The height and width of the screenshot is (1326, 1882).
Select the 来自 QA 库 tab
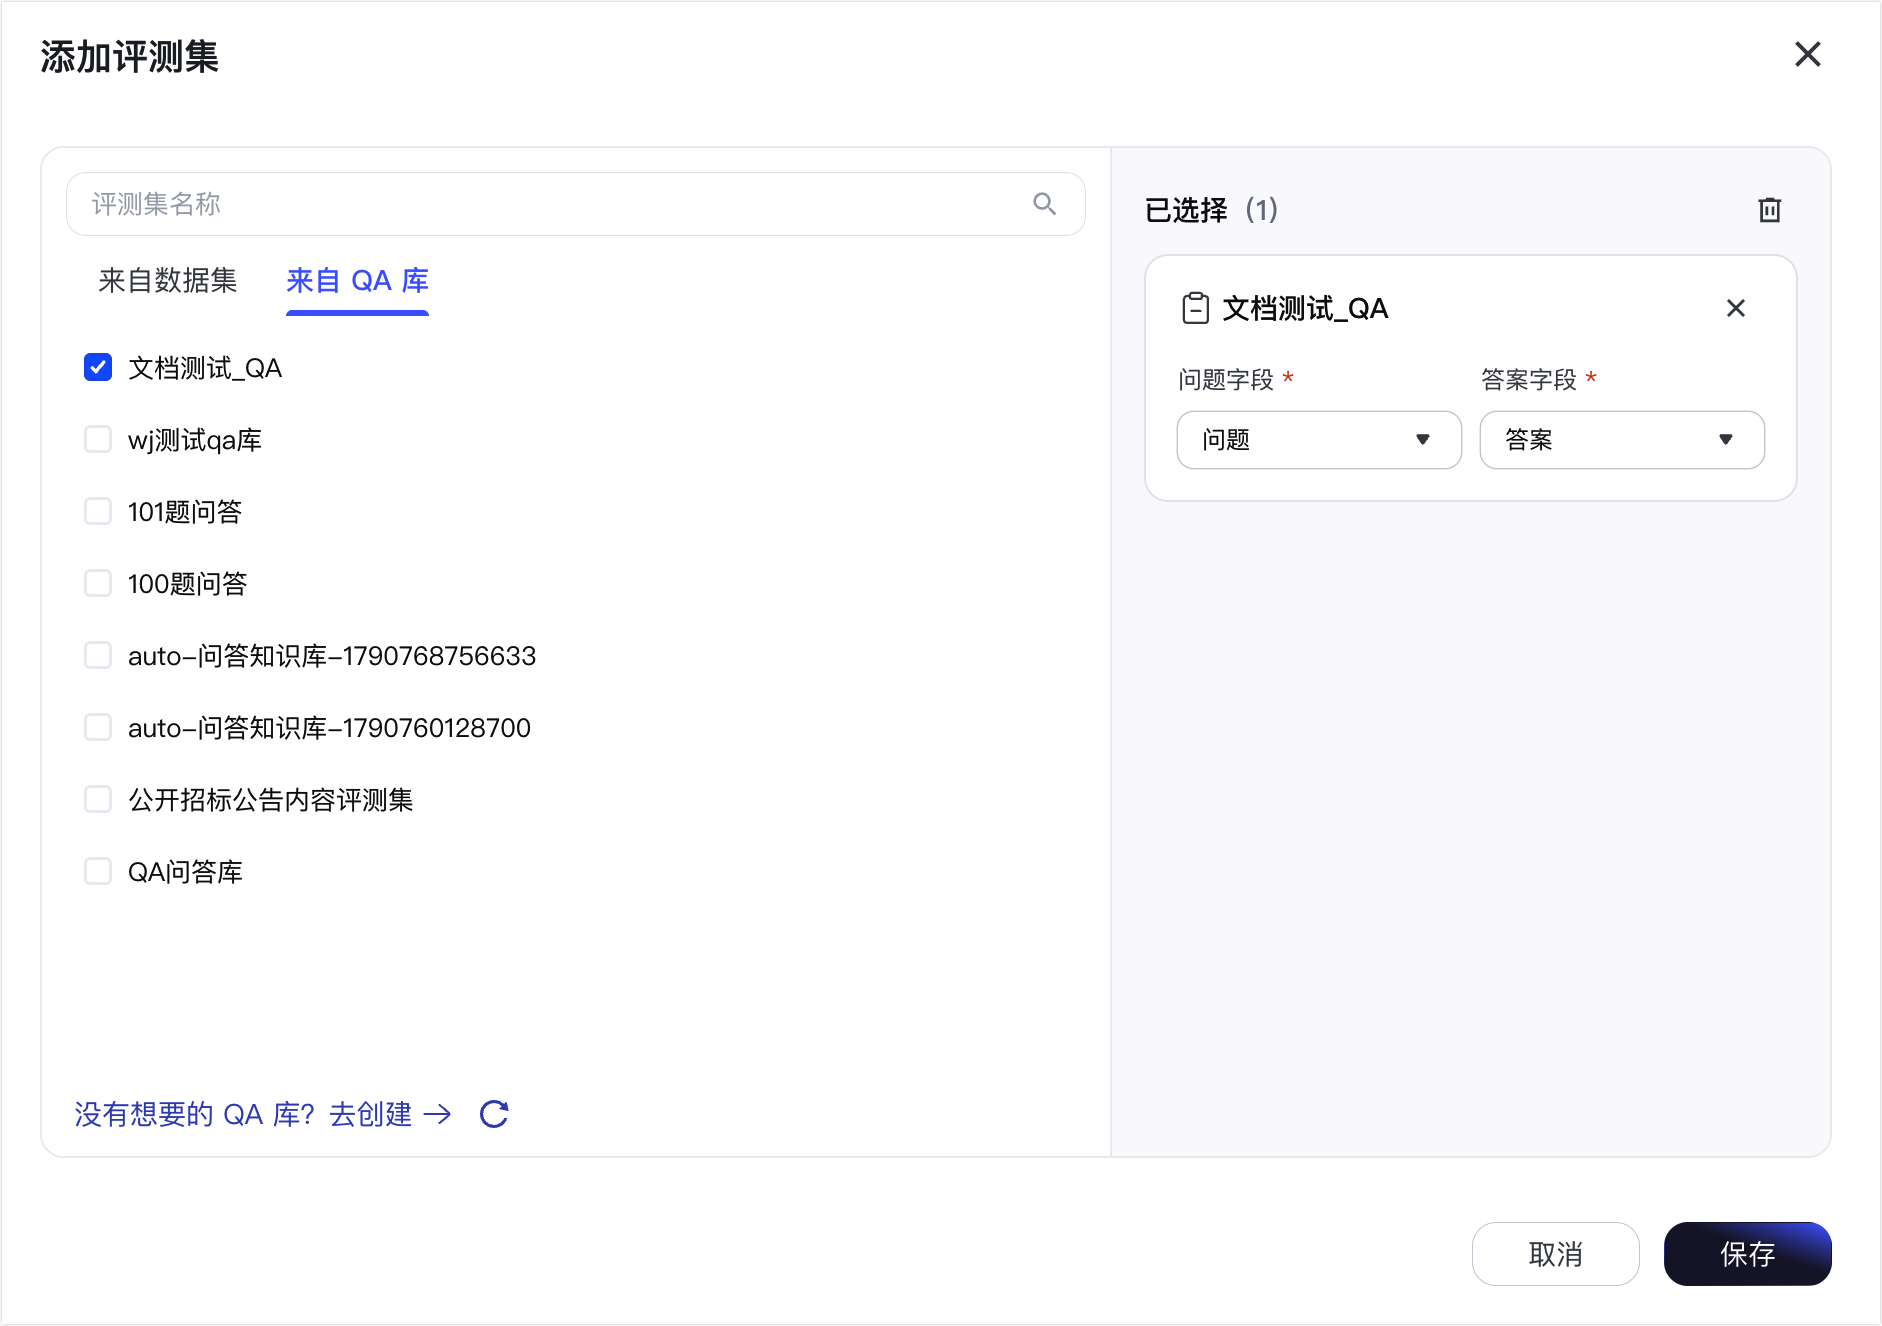click(357, 281)
